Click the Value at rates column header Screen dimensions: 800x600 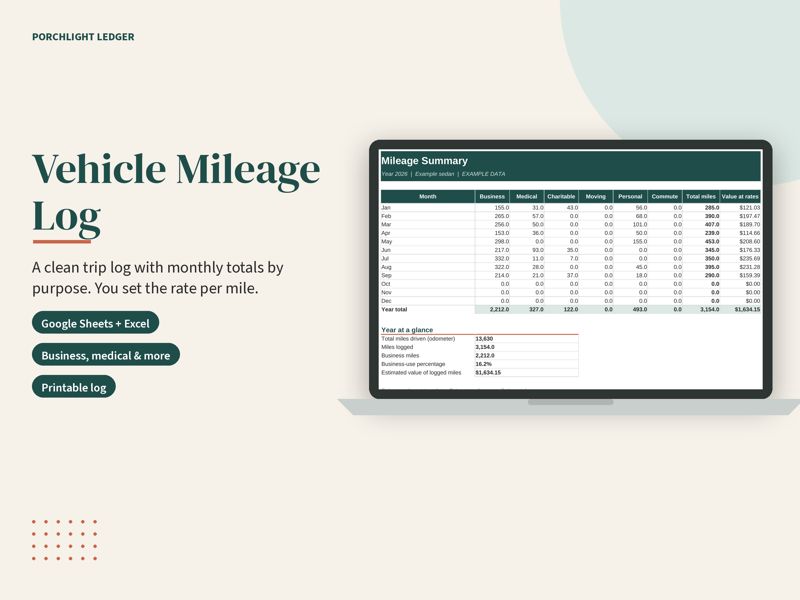click(740, 196)
